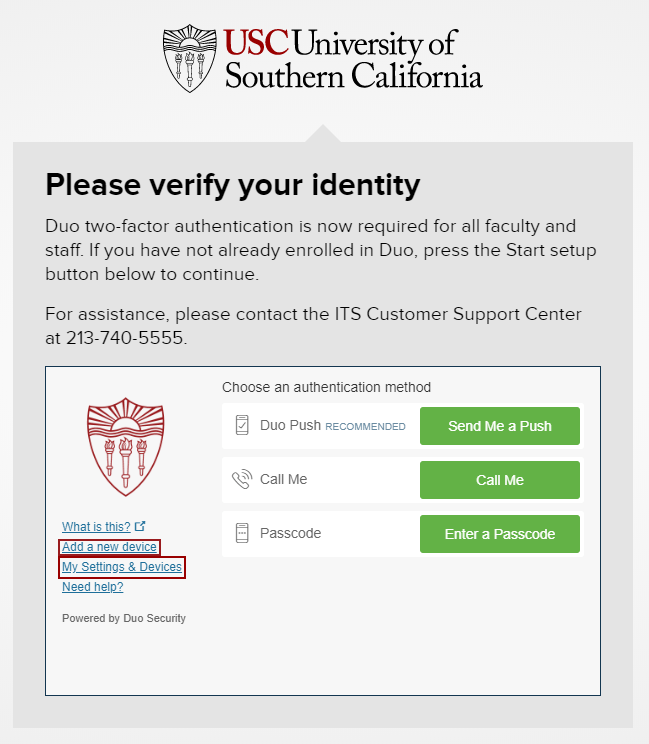
Task: Click the Passcode device icon
Action: [x=241, y=533]
